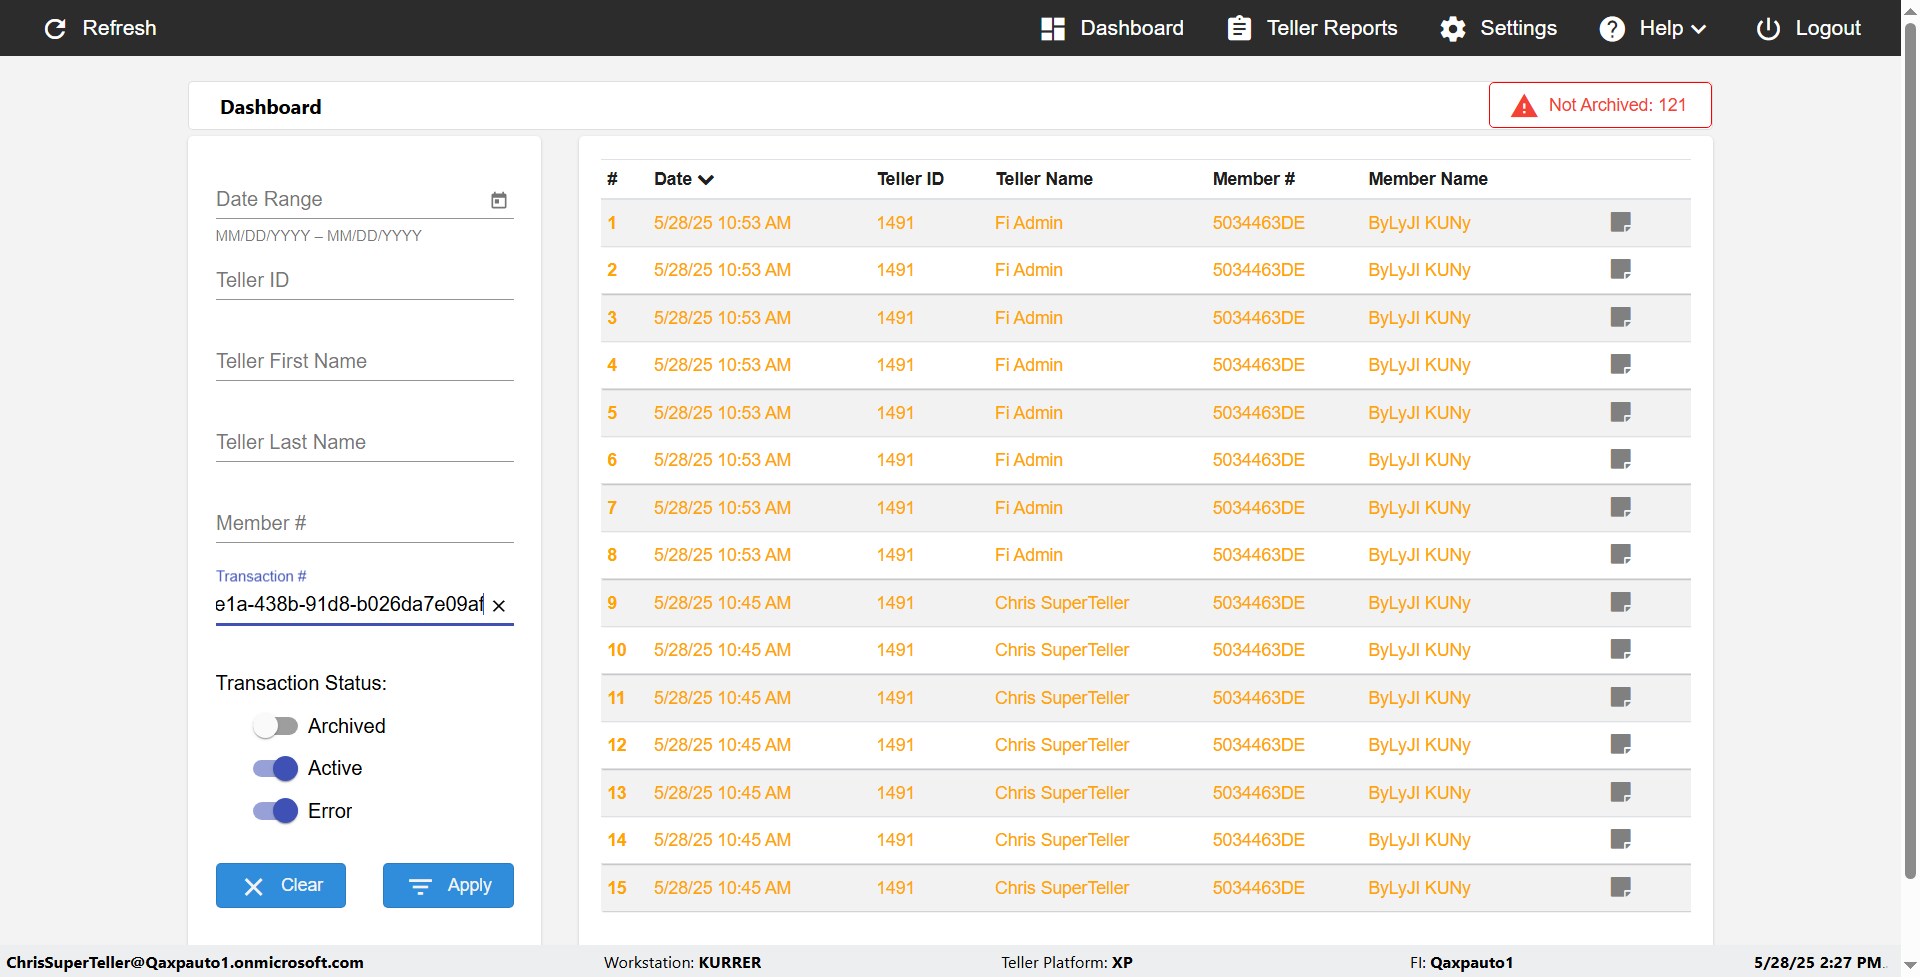The width and height of the screenshot is (1920, 977).
Task: Open the note icon for row 15
Action: [1620, 887]
